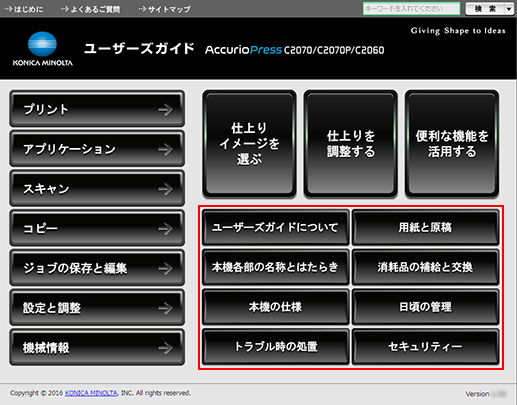This screenshot has width=517, height=405.
Task: Select the 仕上りを調整する tile
Action: [x=351, y=144]
